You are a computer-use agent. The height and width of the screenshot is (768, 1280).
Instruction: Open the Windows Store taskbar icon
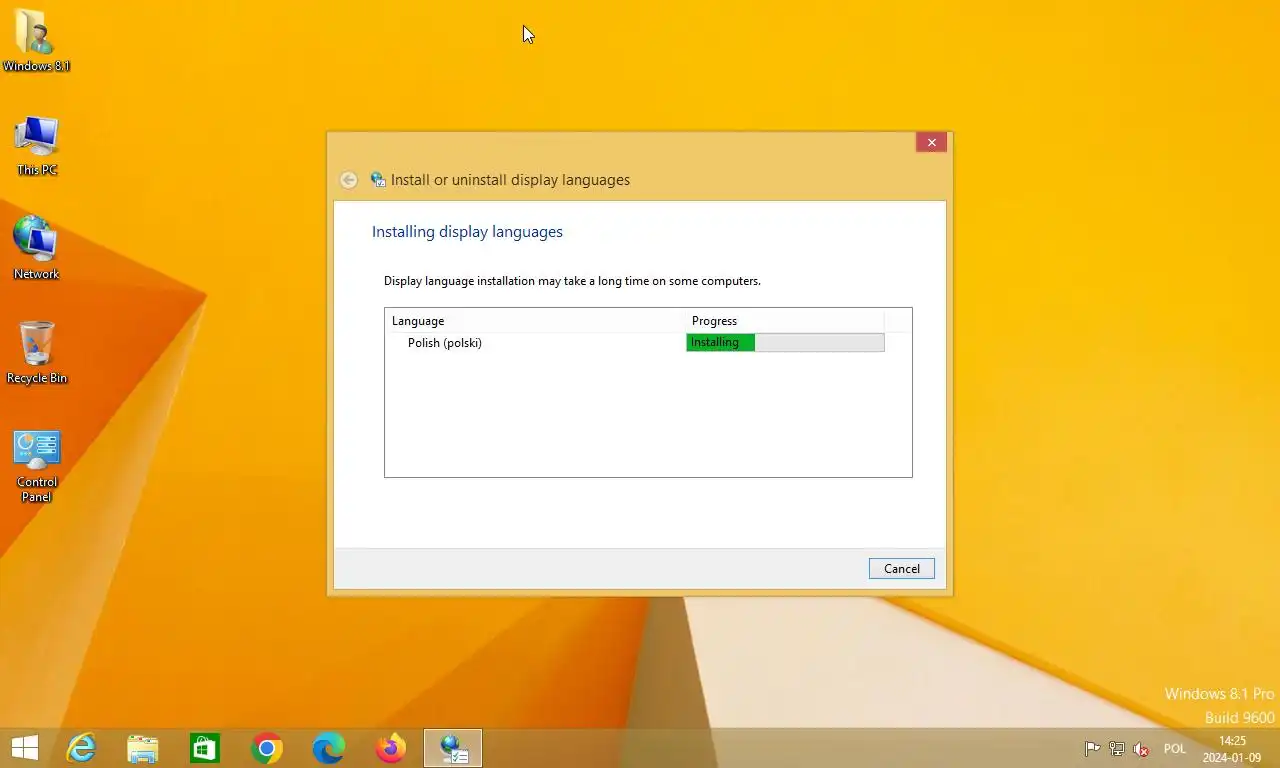point(205,748)
